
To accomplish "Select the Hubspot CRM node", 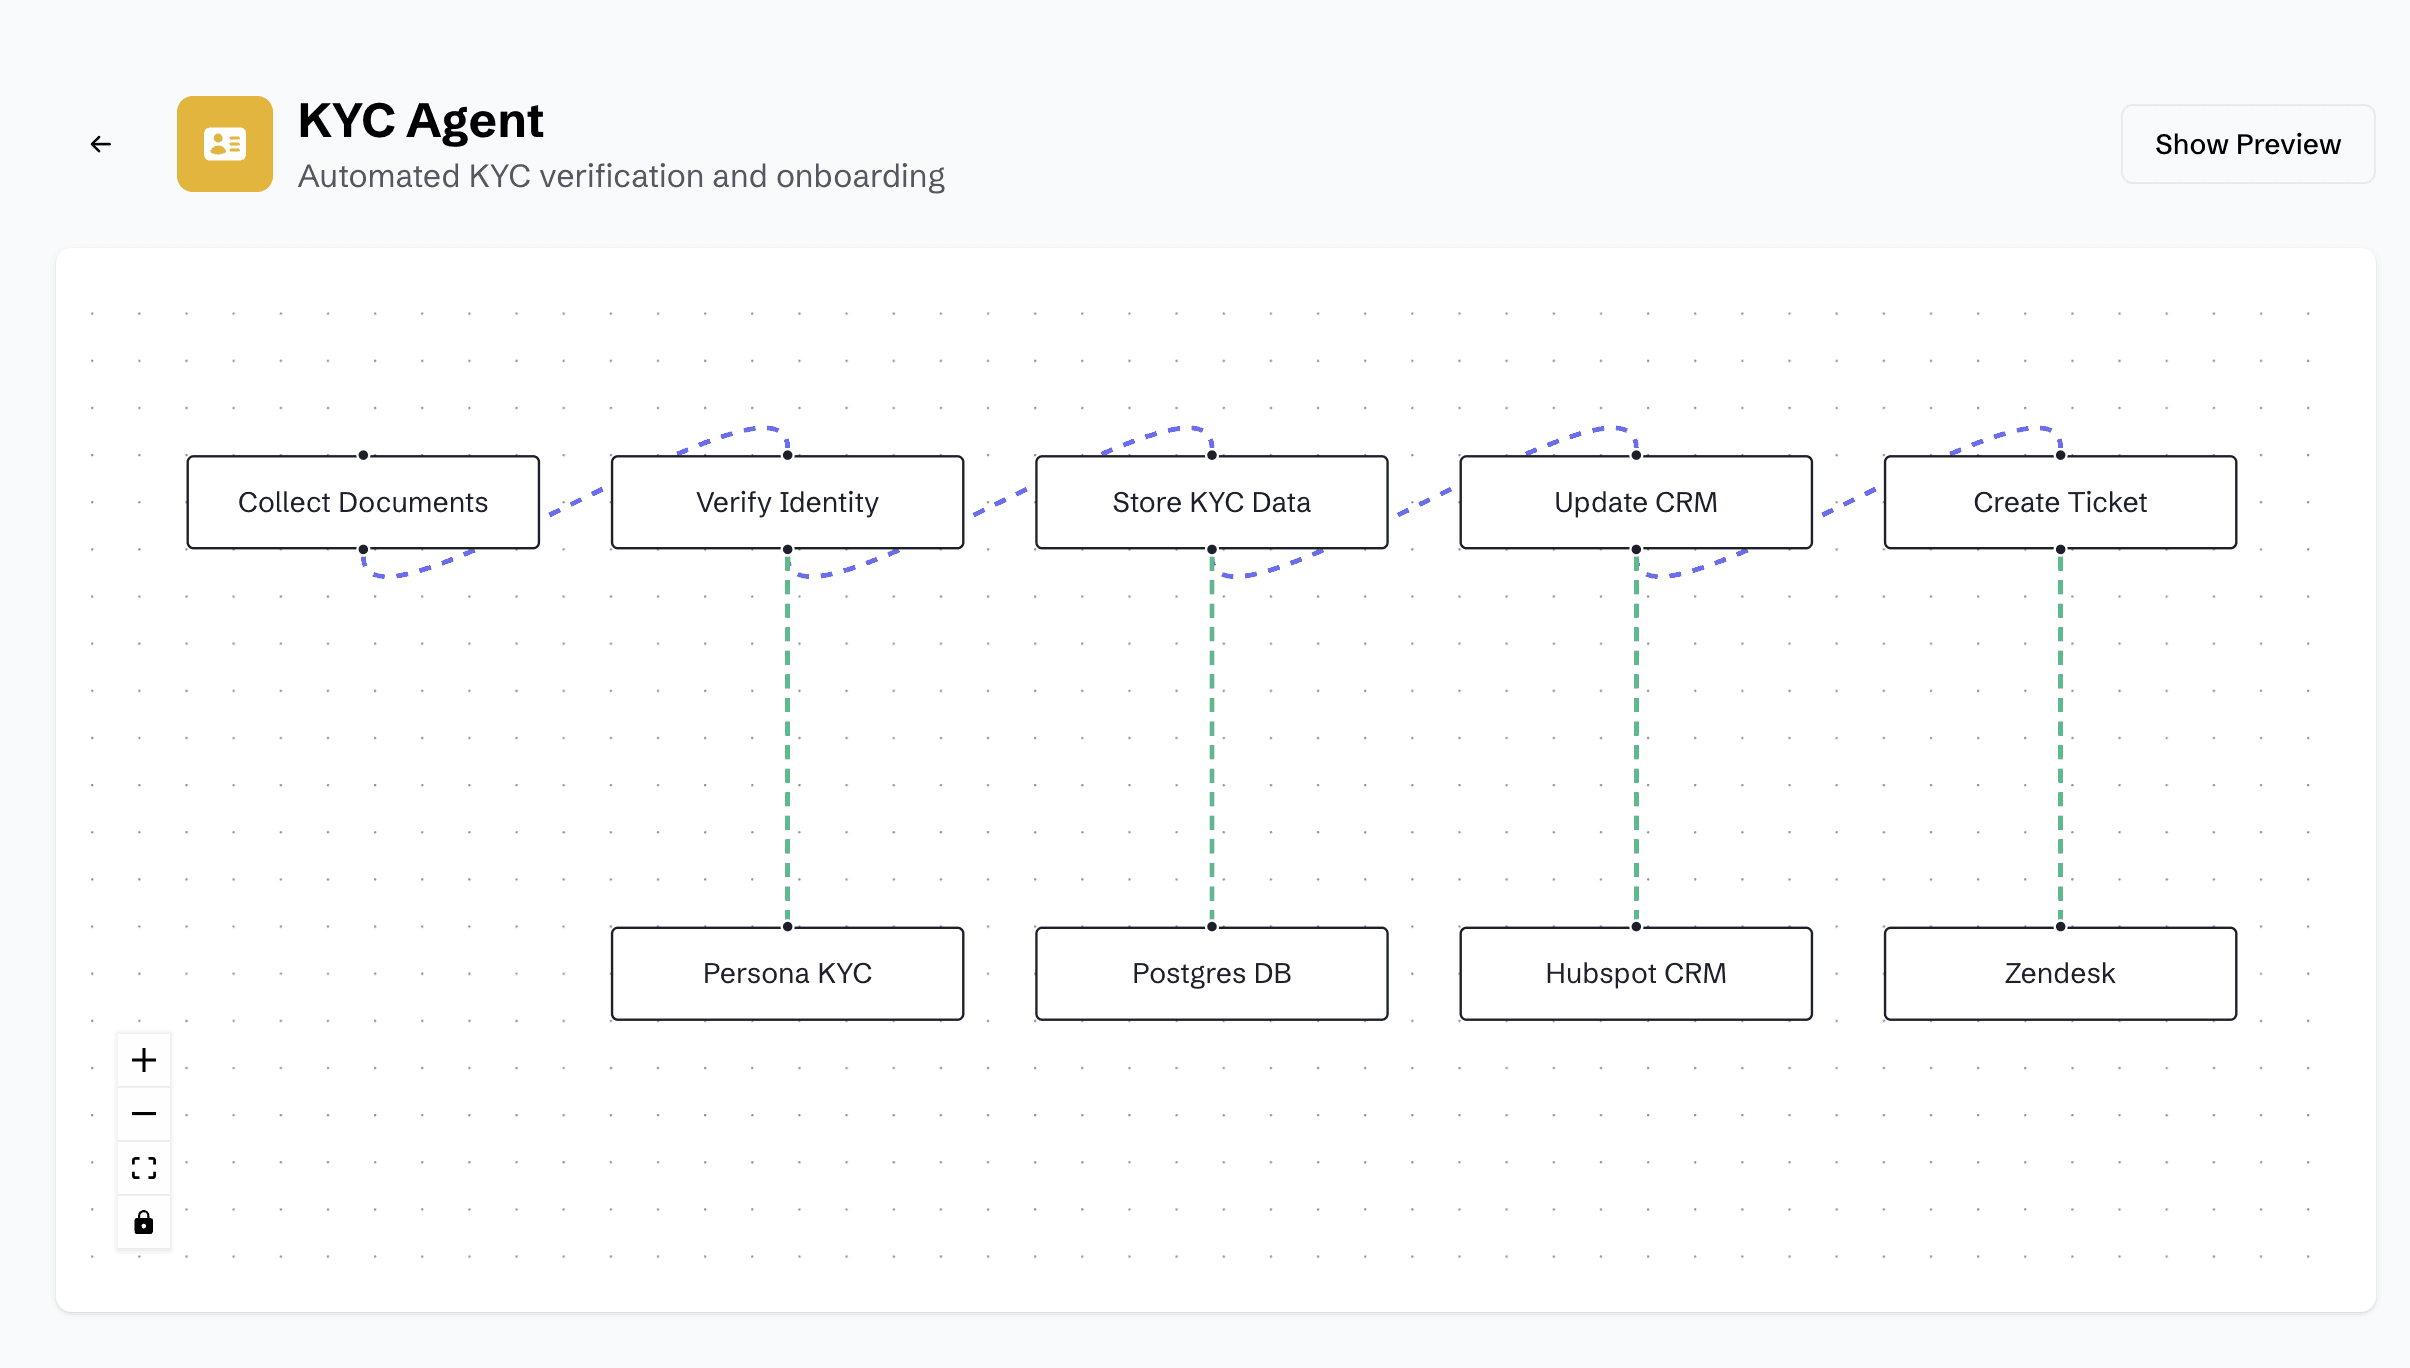I will click(1636, 974).
